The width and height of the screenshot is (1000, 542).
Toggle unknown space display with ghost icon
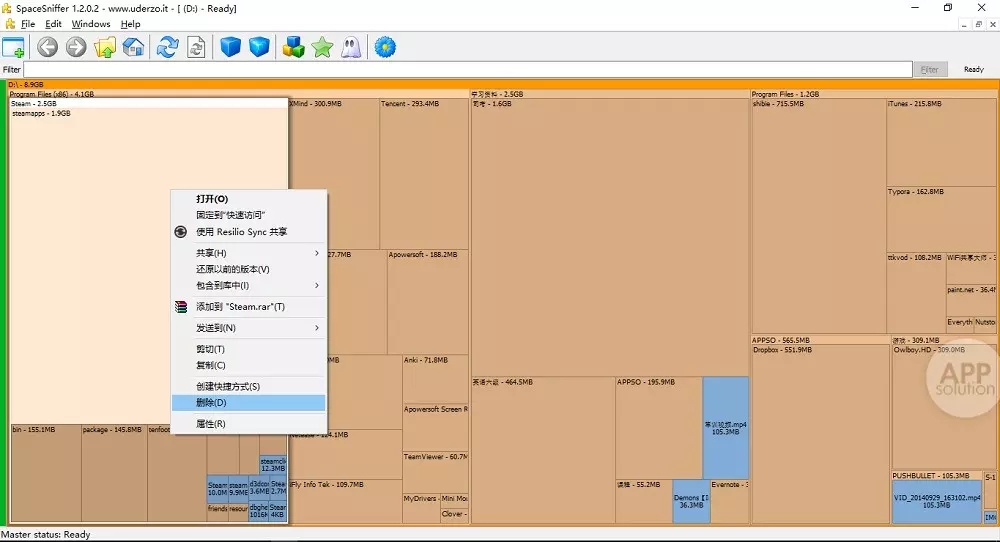350,47
